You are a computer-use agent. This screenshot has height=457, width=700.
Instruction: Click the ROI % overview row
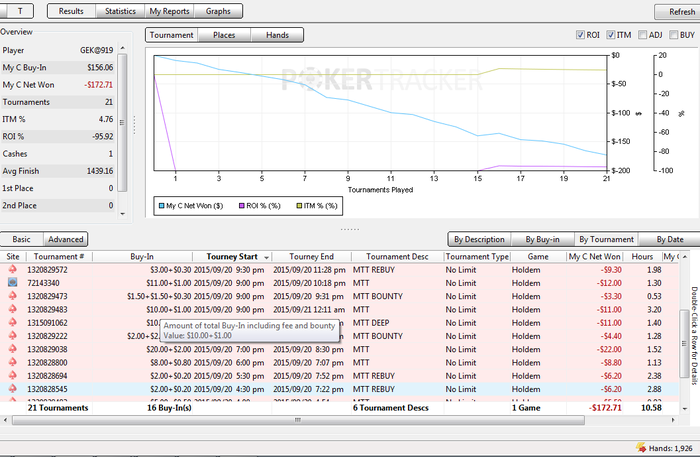[x=58, y=137]
